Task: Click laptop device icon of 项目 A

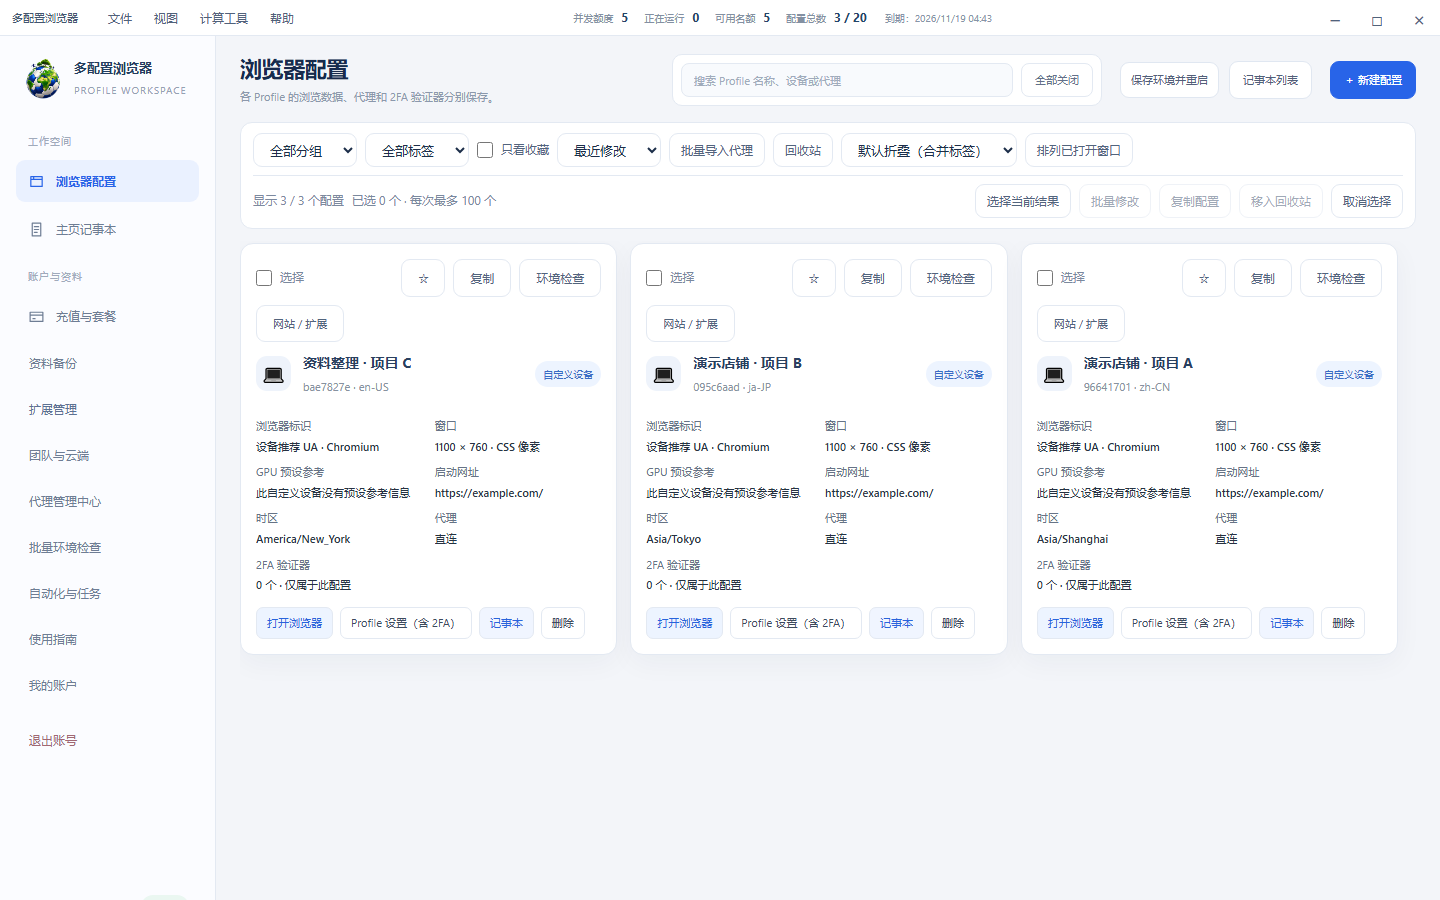Action: (1054, 375)
